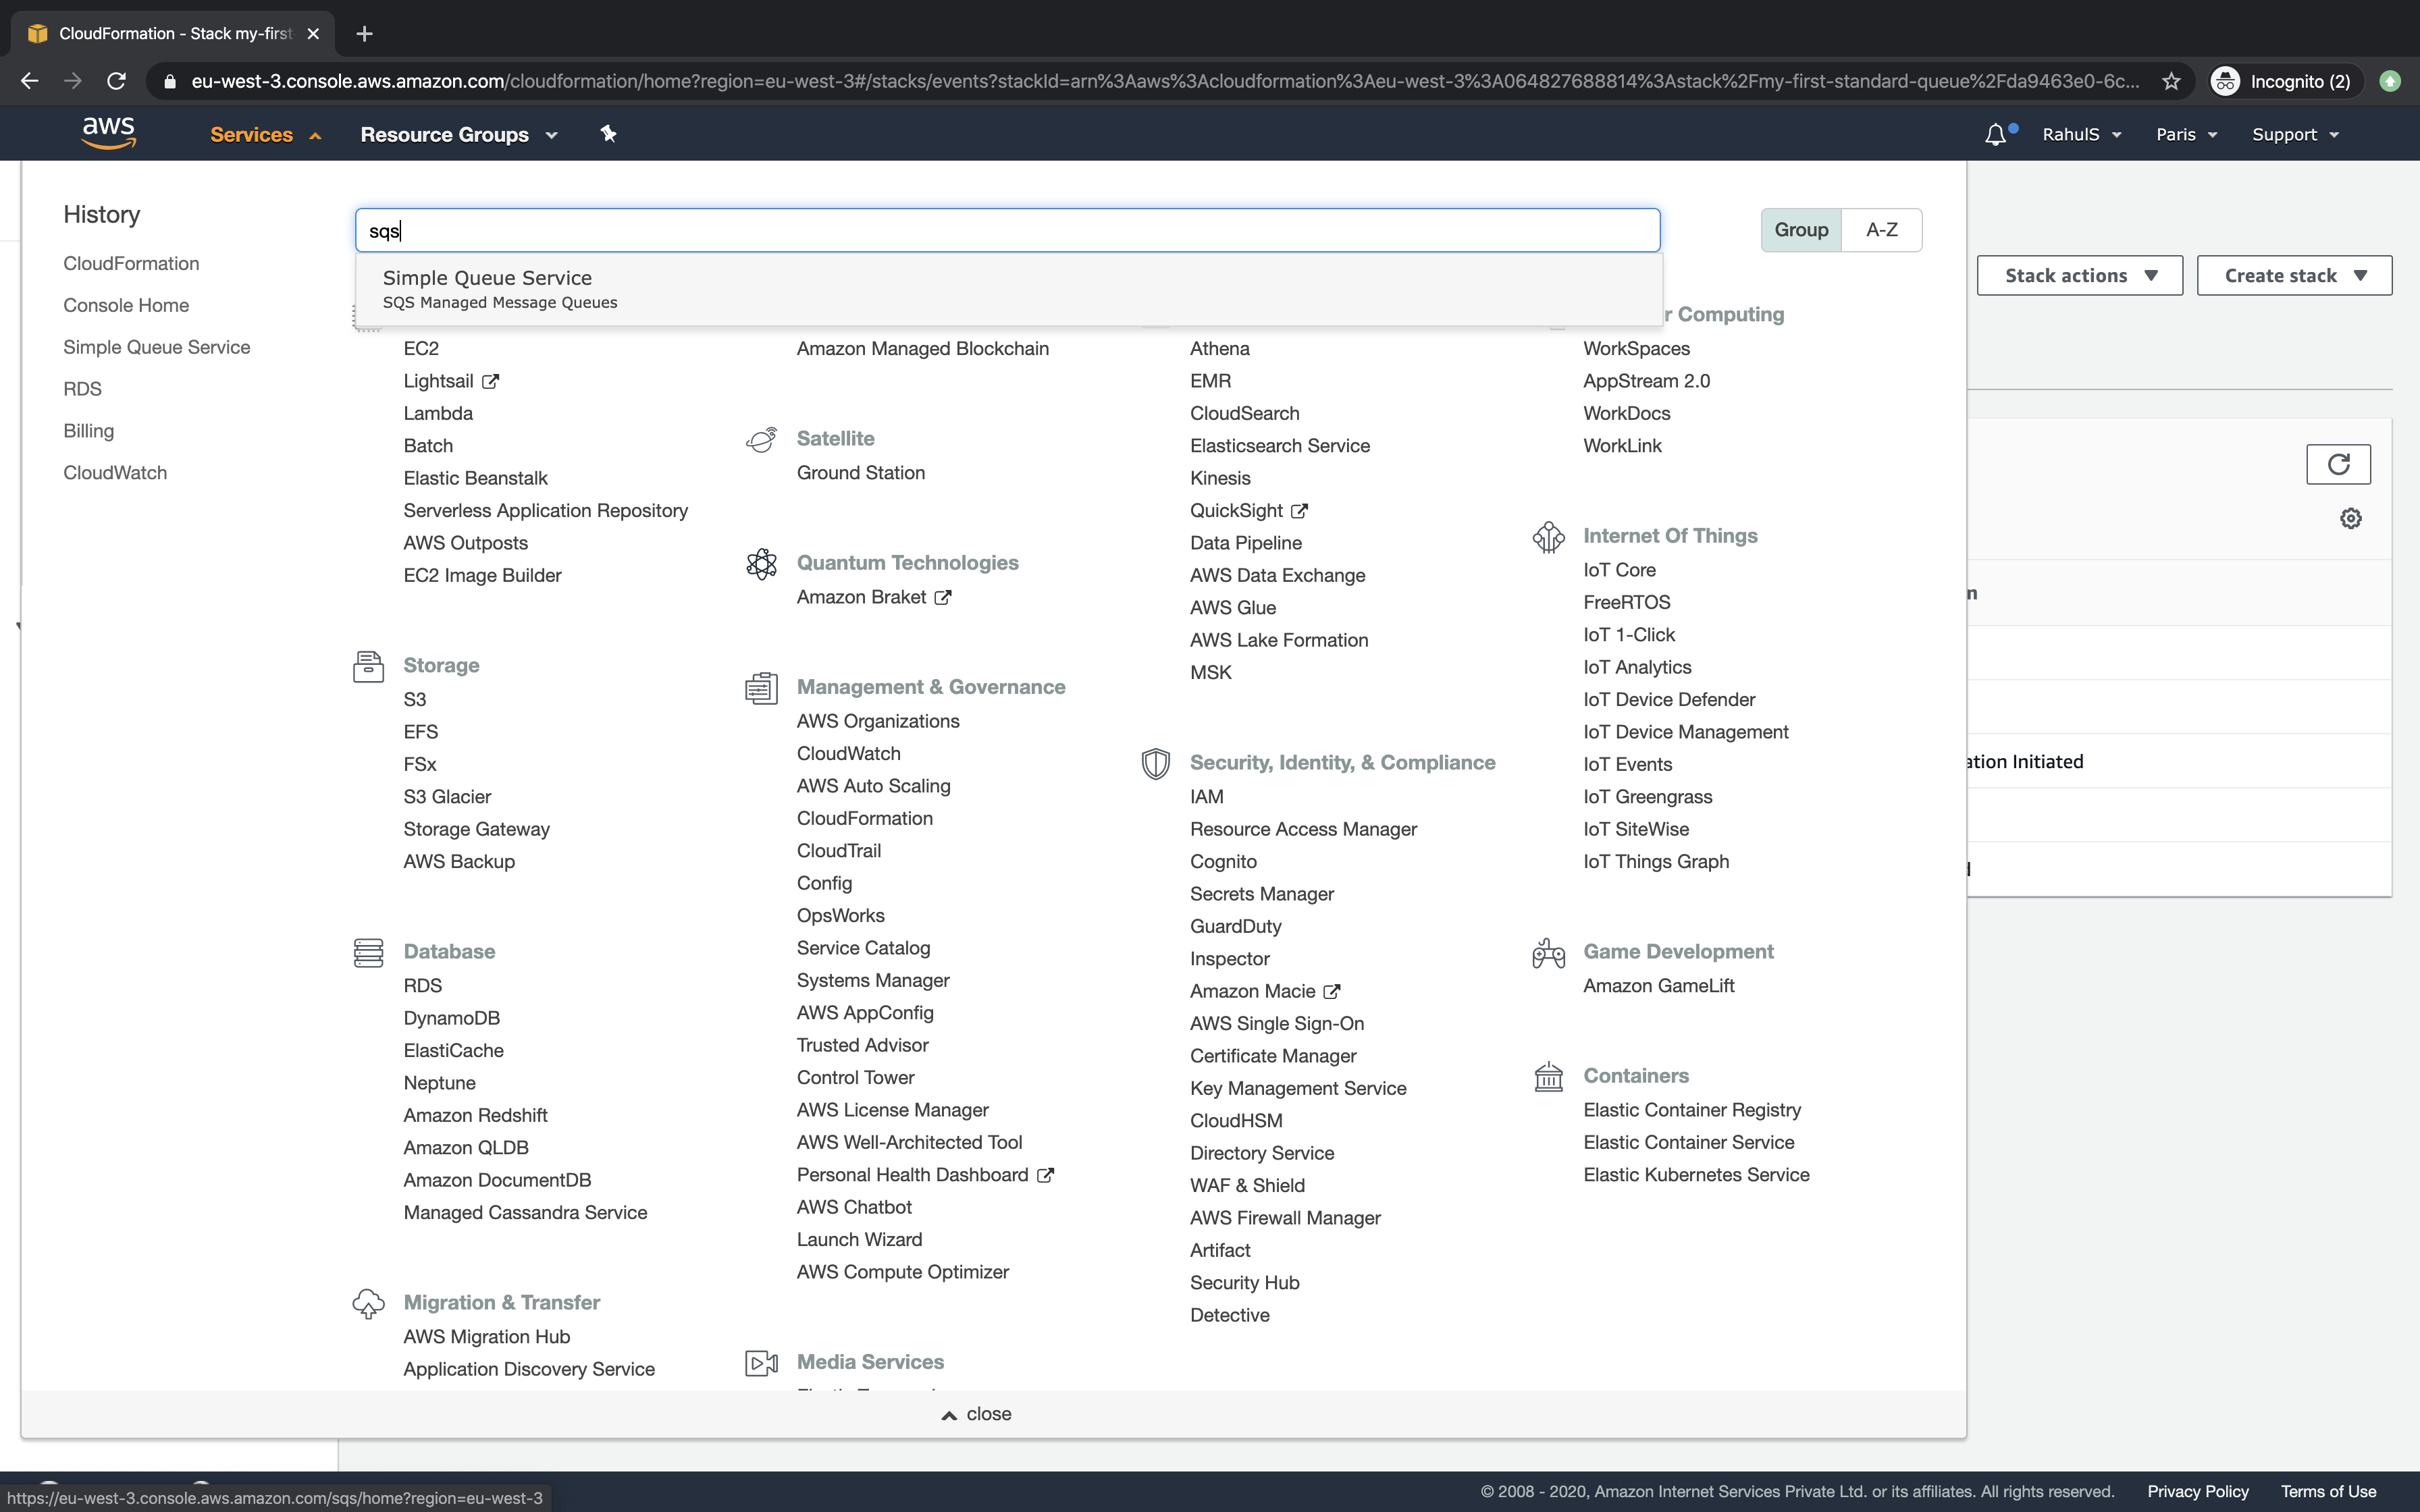
Task: Click the Security, Identity & Compliance shield icon
Action: pyautogui.click(x=1156, y=763)
